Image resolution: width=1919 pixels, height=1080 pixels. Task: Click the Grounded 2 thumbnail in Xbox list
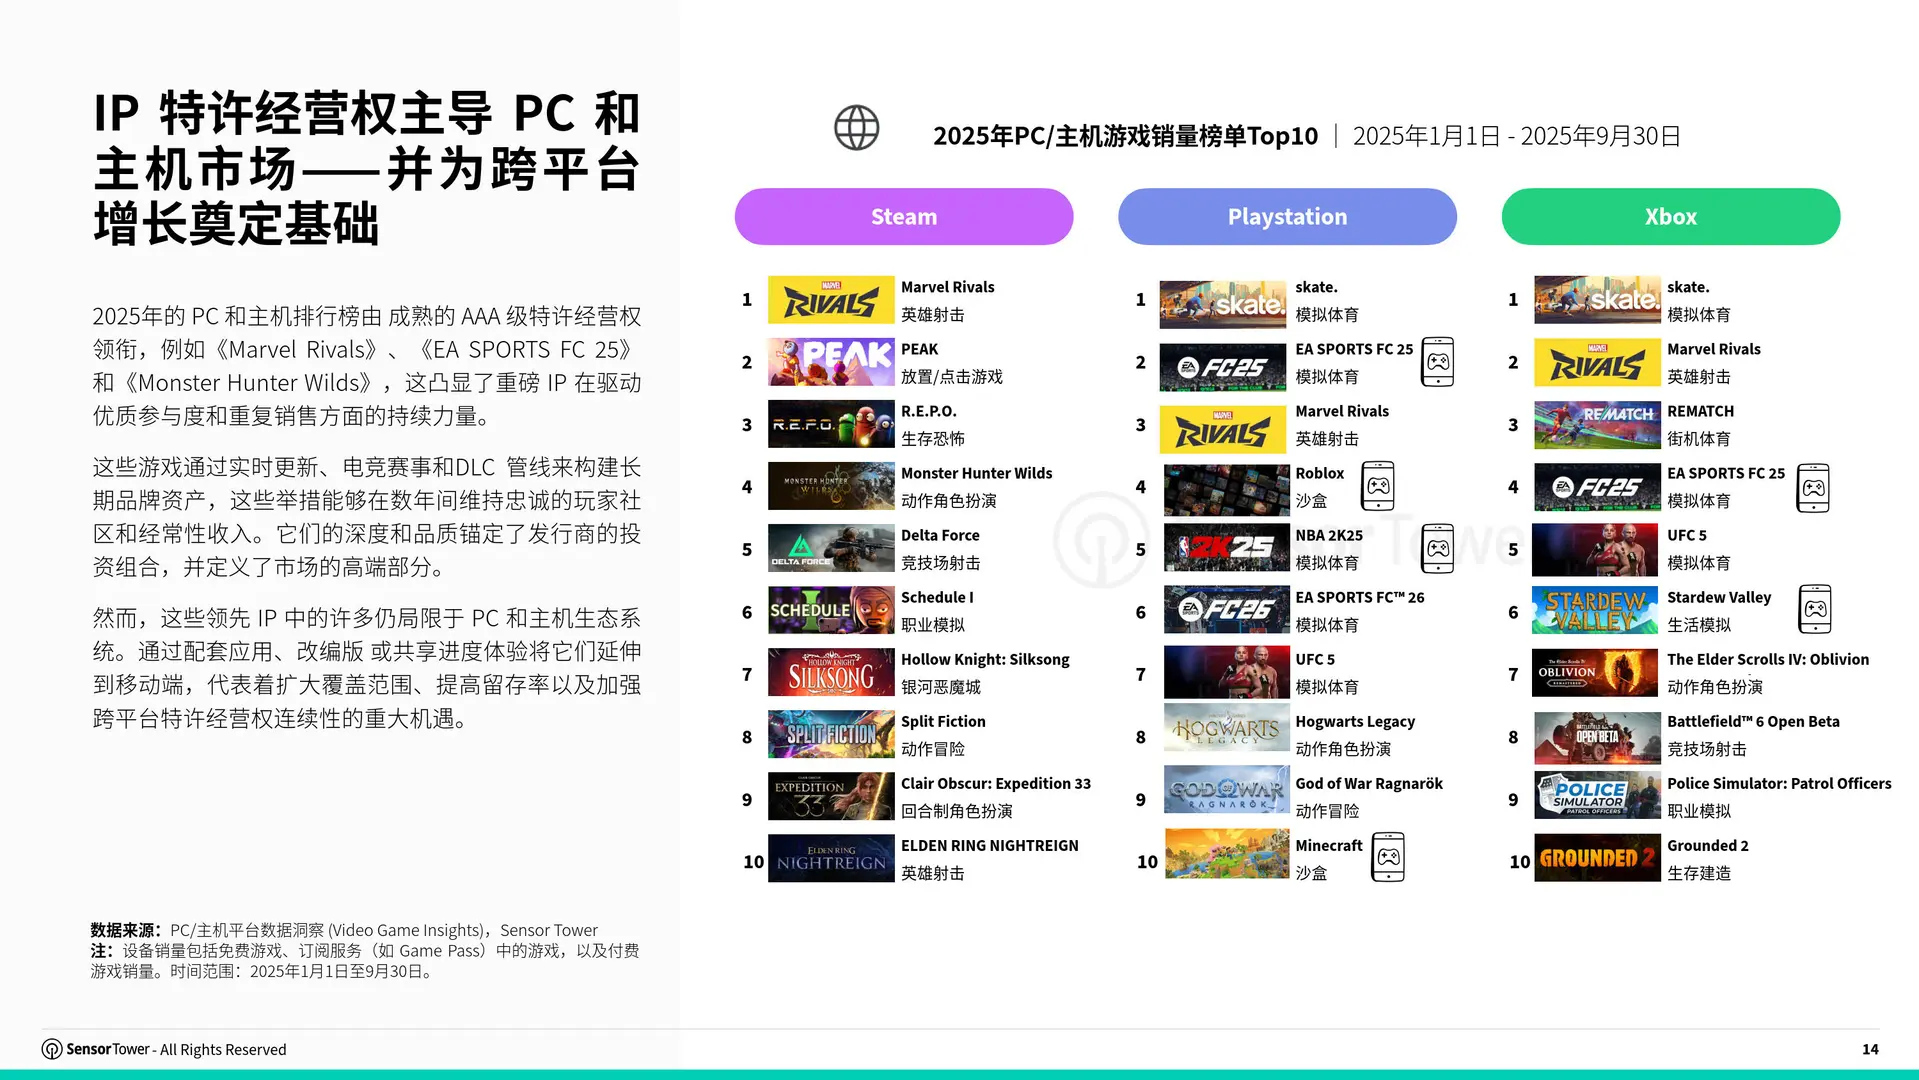1596,858
